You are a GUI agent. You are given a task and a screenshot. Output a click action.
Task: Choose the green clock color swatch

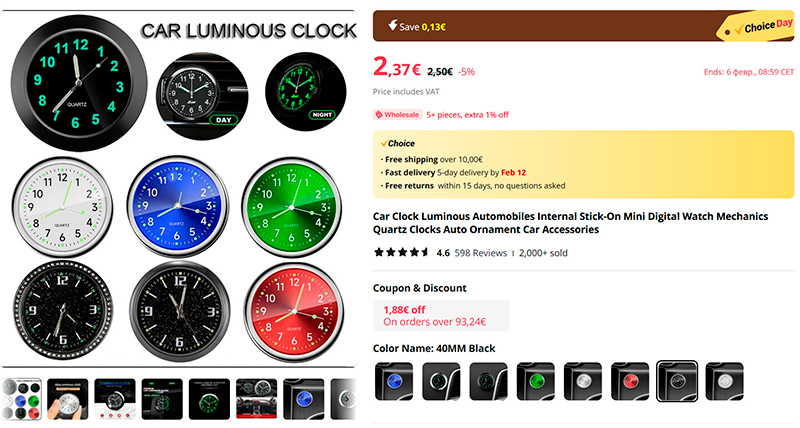(535, 381)
